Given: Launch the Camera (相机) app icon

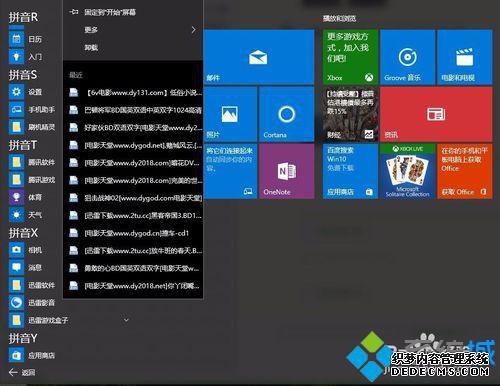Looking at the screenshot, I should point(16,250).
